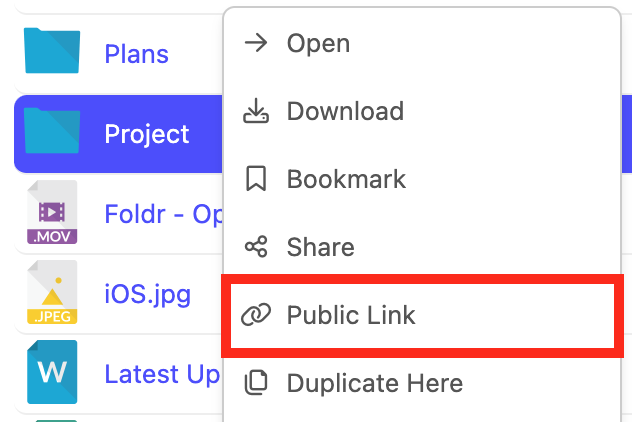Image resolution: width=632 pixels, height=422 pixels.
Task: Click the iOS.jpg JPEG file icon
Action: [x=52, y=295]
